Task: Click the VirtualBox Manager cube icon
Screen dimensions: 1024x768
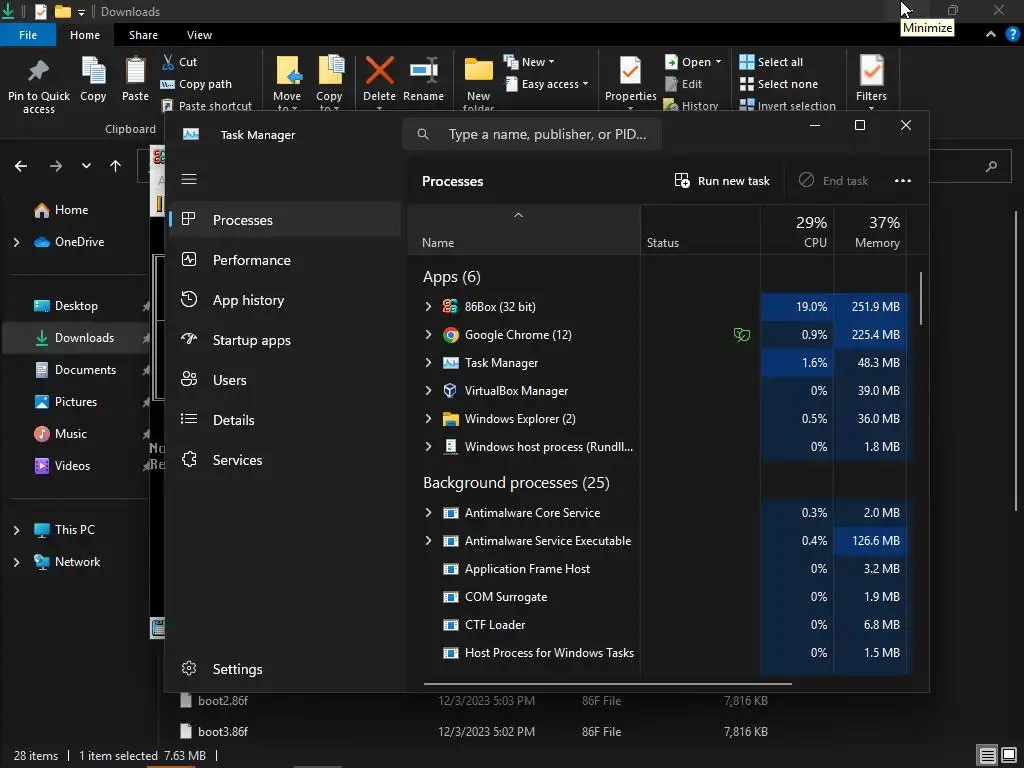Action: tap(451, 391)
